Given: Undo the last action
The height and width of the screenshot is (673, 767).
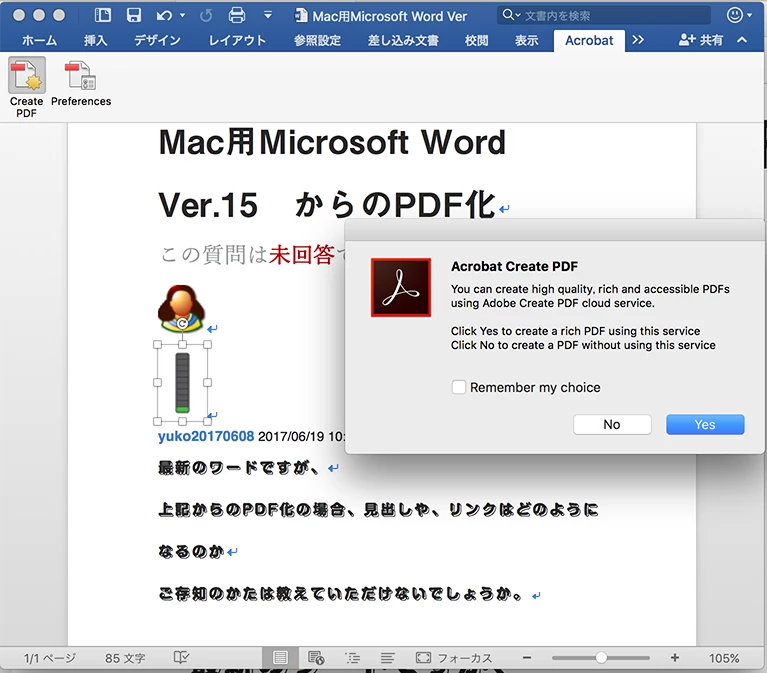Looking at the screenshot, I should 164,16.
